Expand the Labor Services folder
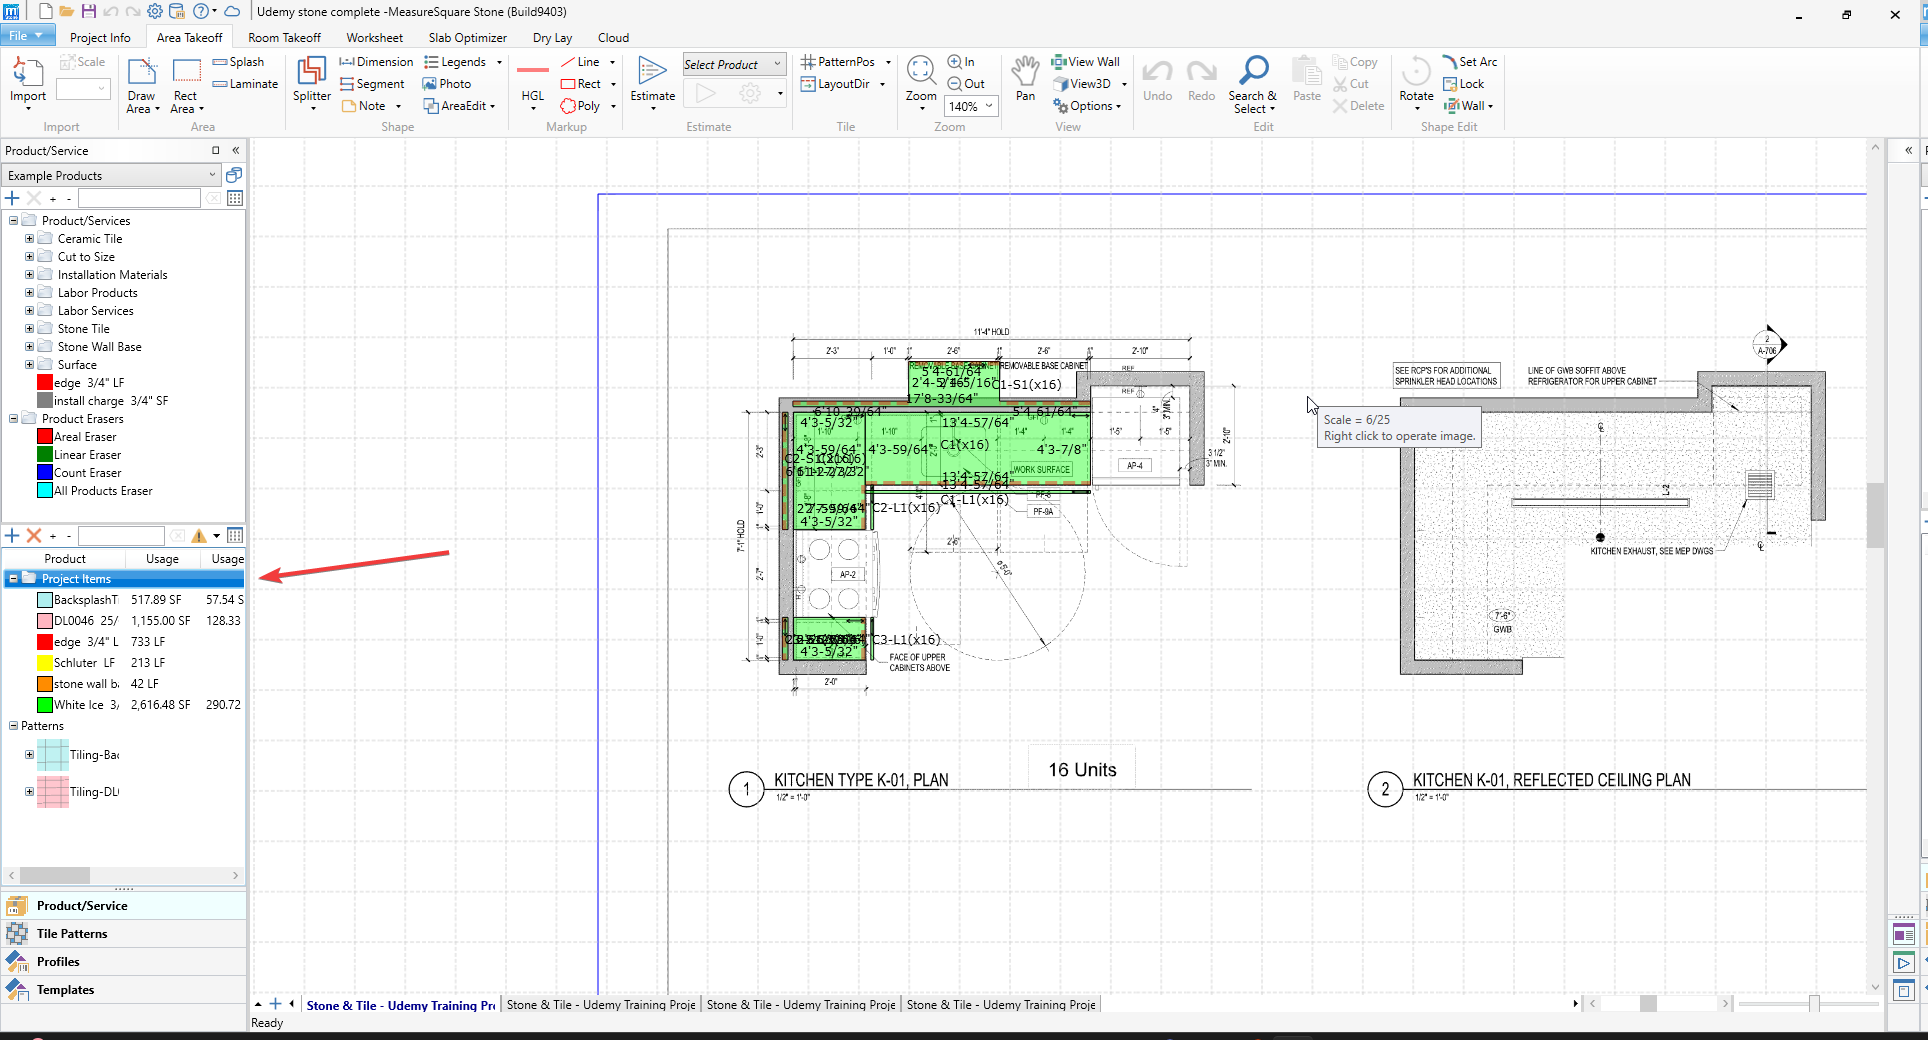 pos(29,311)
